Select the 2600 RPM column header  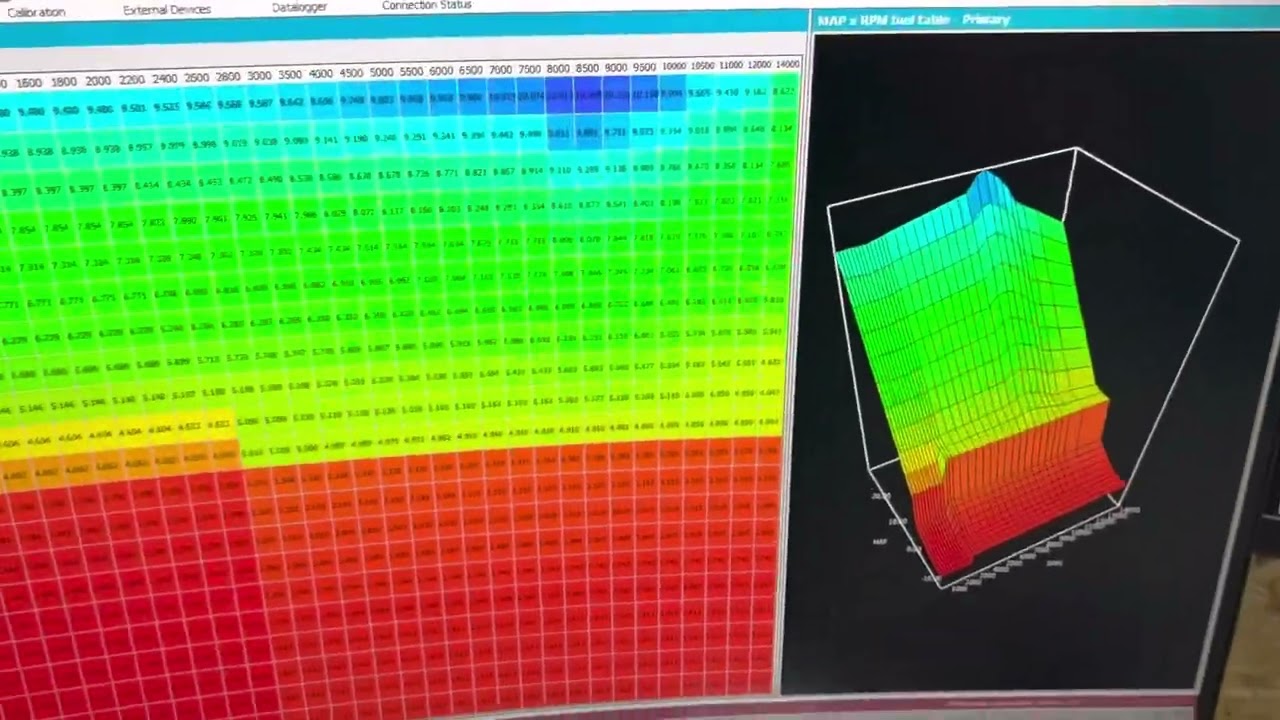click(x=196, y=78)
